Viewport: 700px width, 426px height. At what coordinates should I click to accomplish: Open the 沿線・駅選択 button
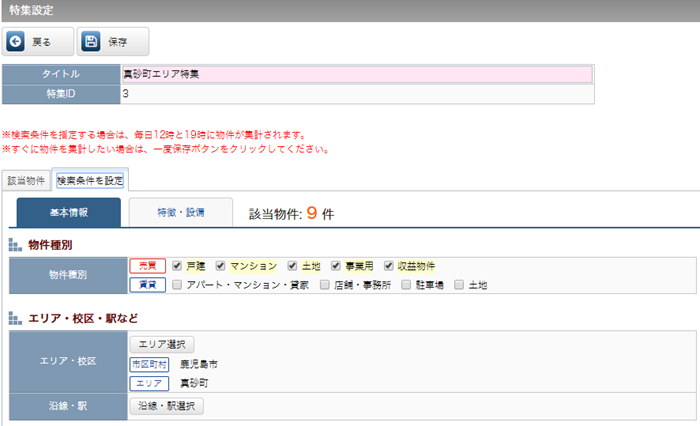point(167,406)
